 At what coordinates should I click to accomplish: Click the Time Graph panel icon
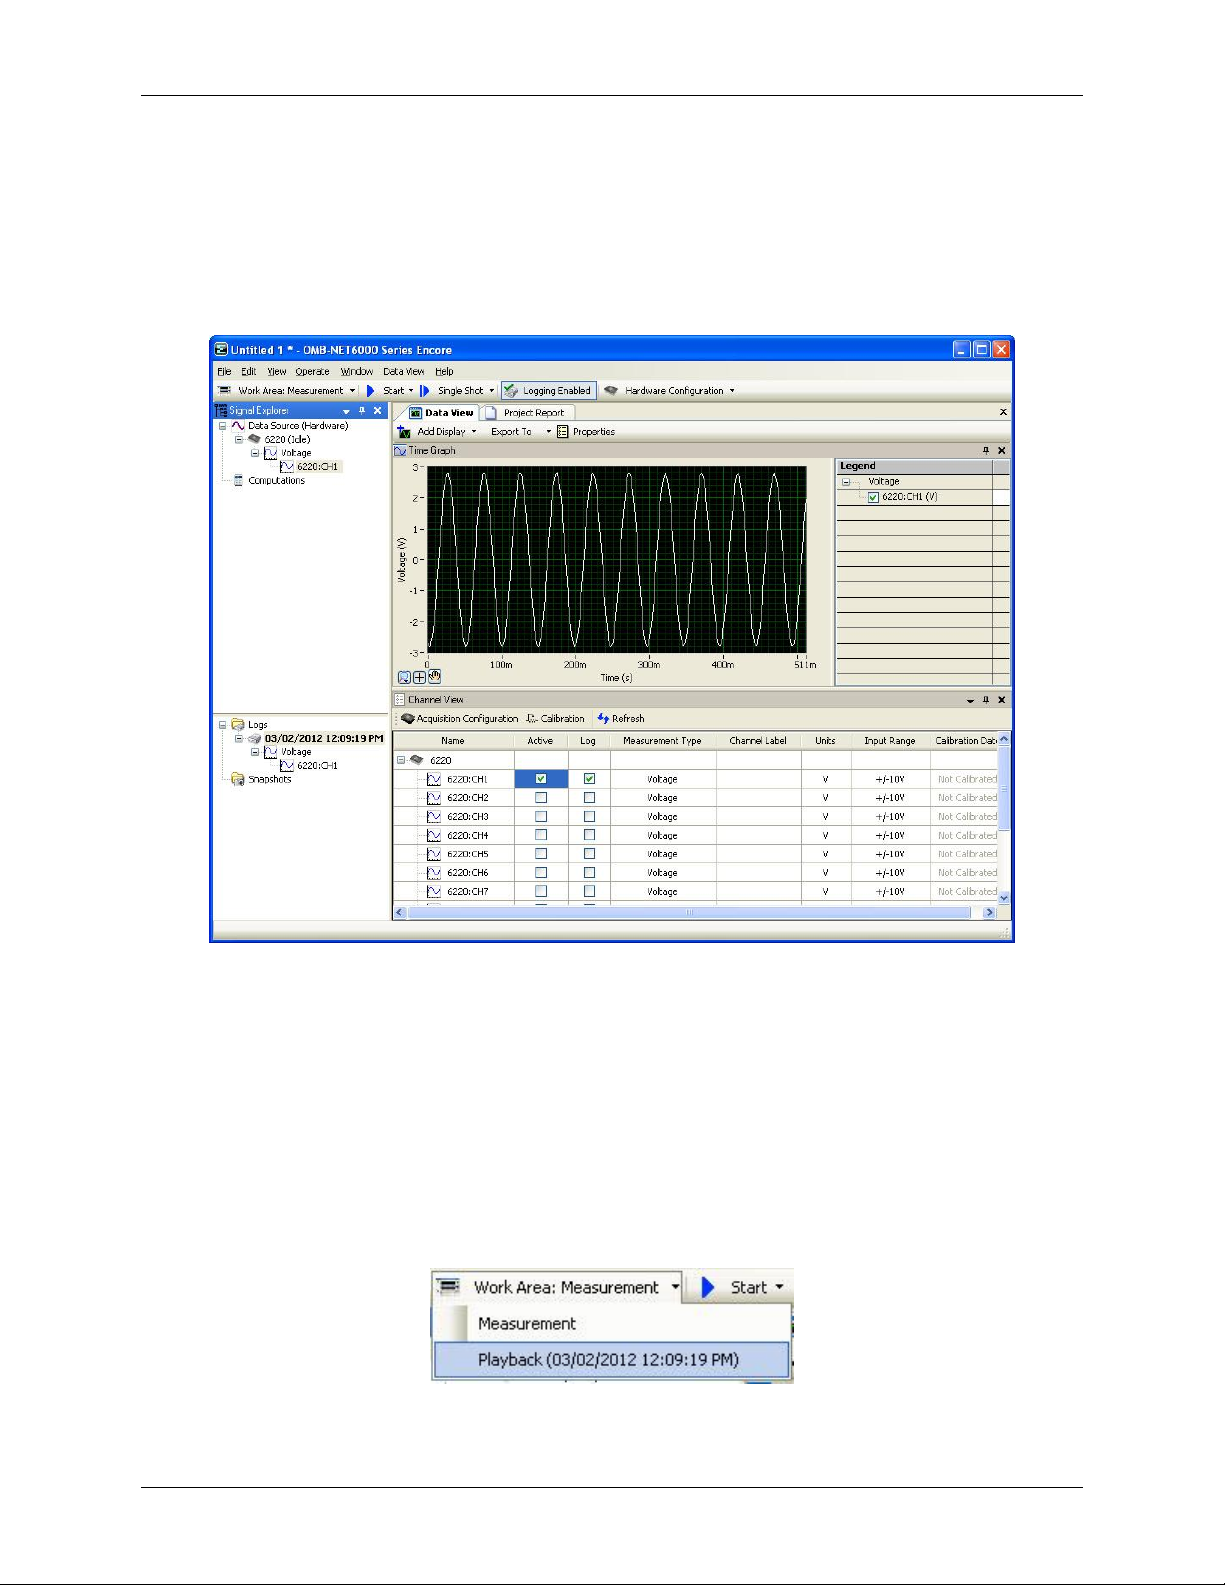click(400, 450)
